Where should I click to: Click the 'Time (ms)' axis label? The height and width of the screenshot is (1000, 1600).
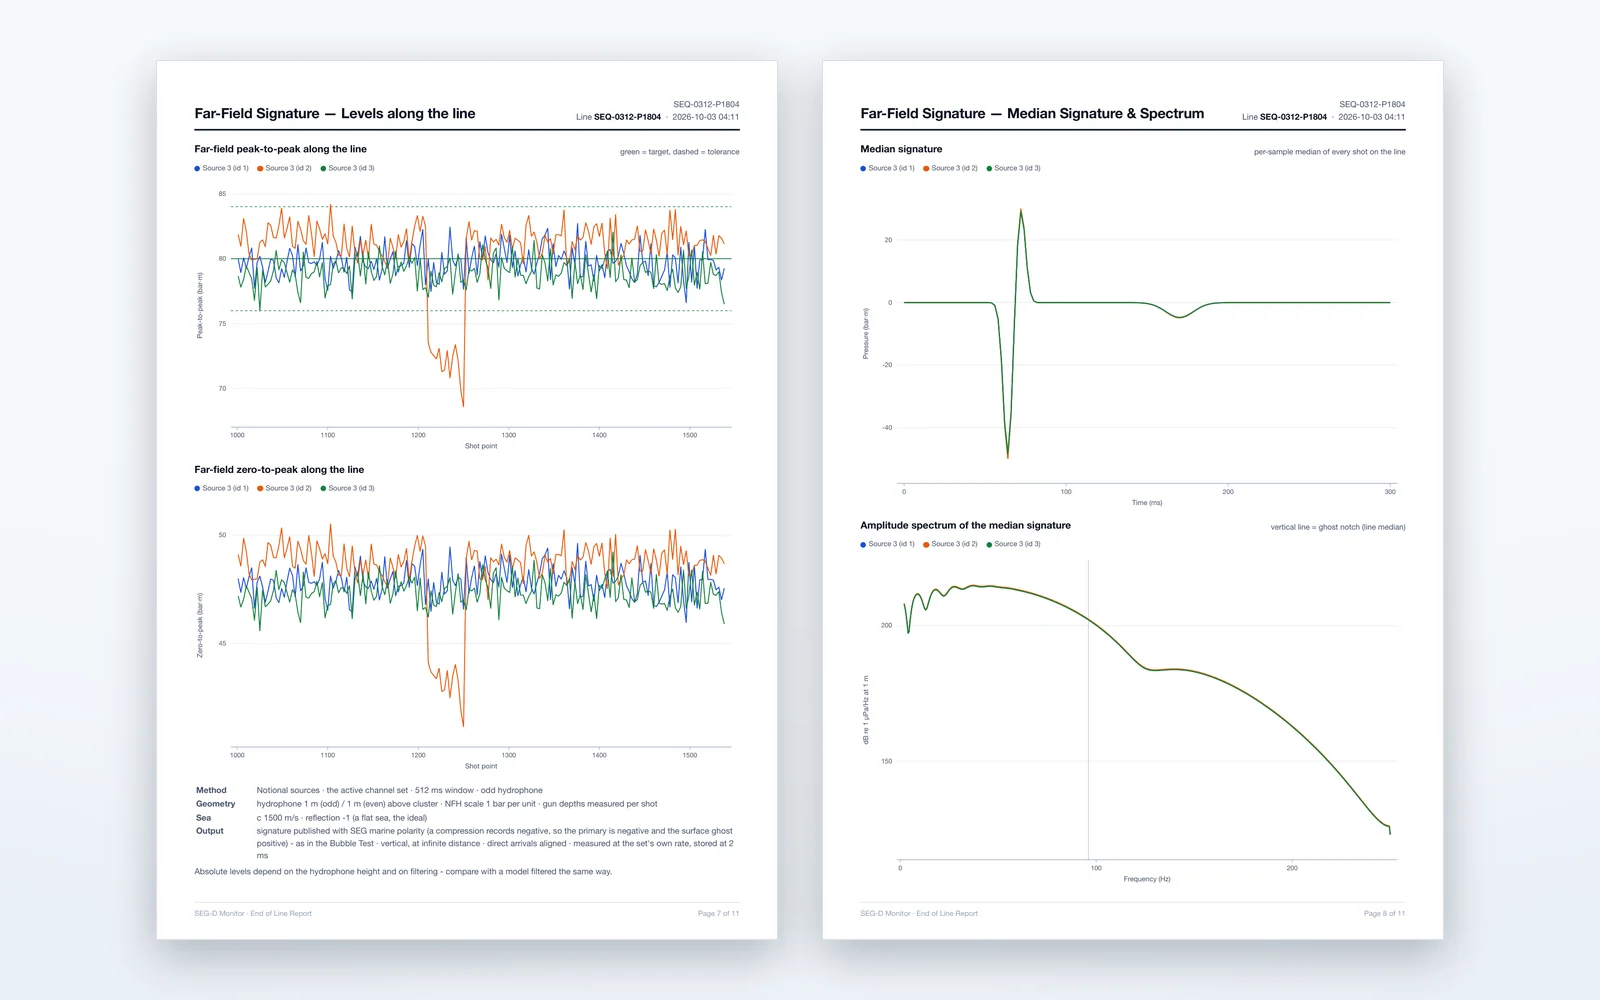(1147, 503)
